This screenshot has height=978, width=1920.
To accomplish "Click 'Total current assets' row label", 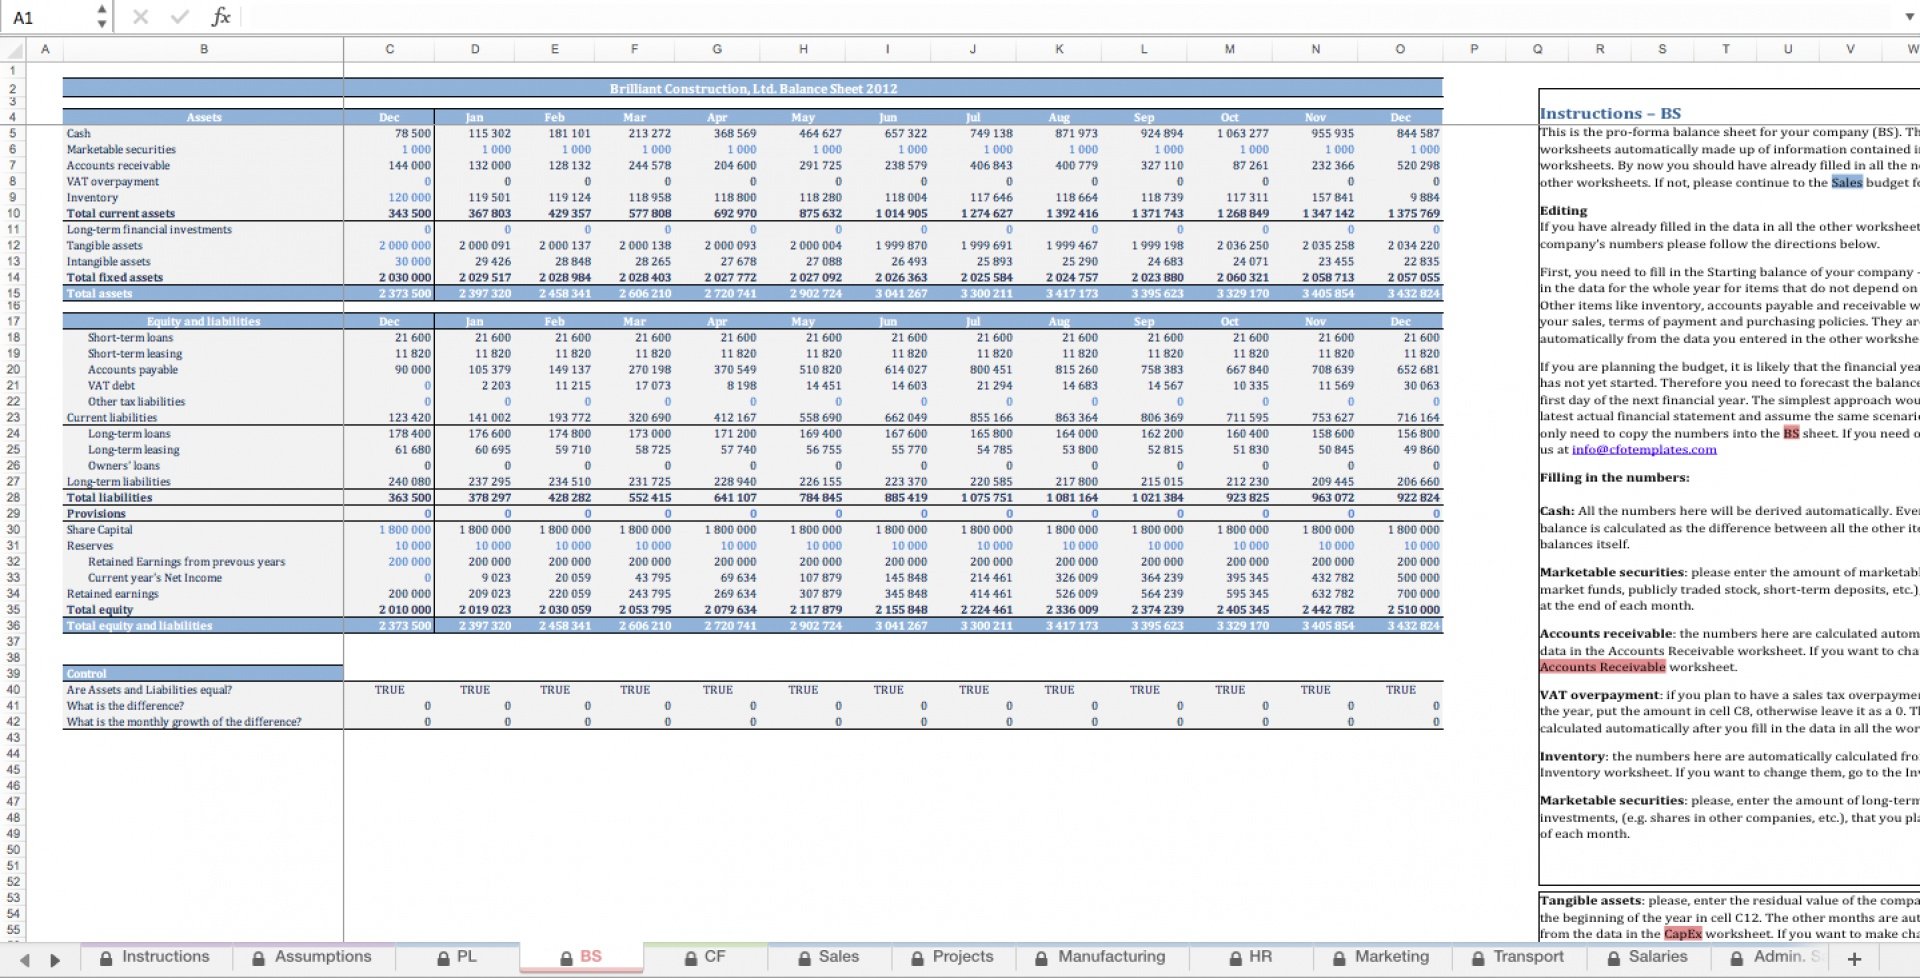I will point(120,213).
